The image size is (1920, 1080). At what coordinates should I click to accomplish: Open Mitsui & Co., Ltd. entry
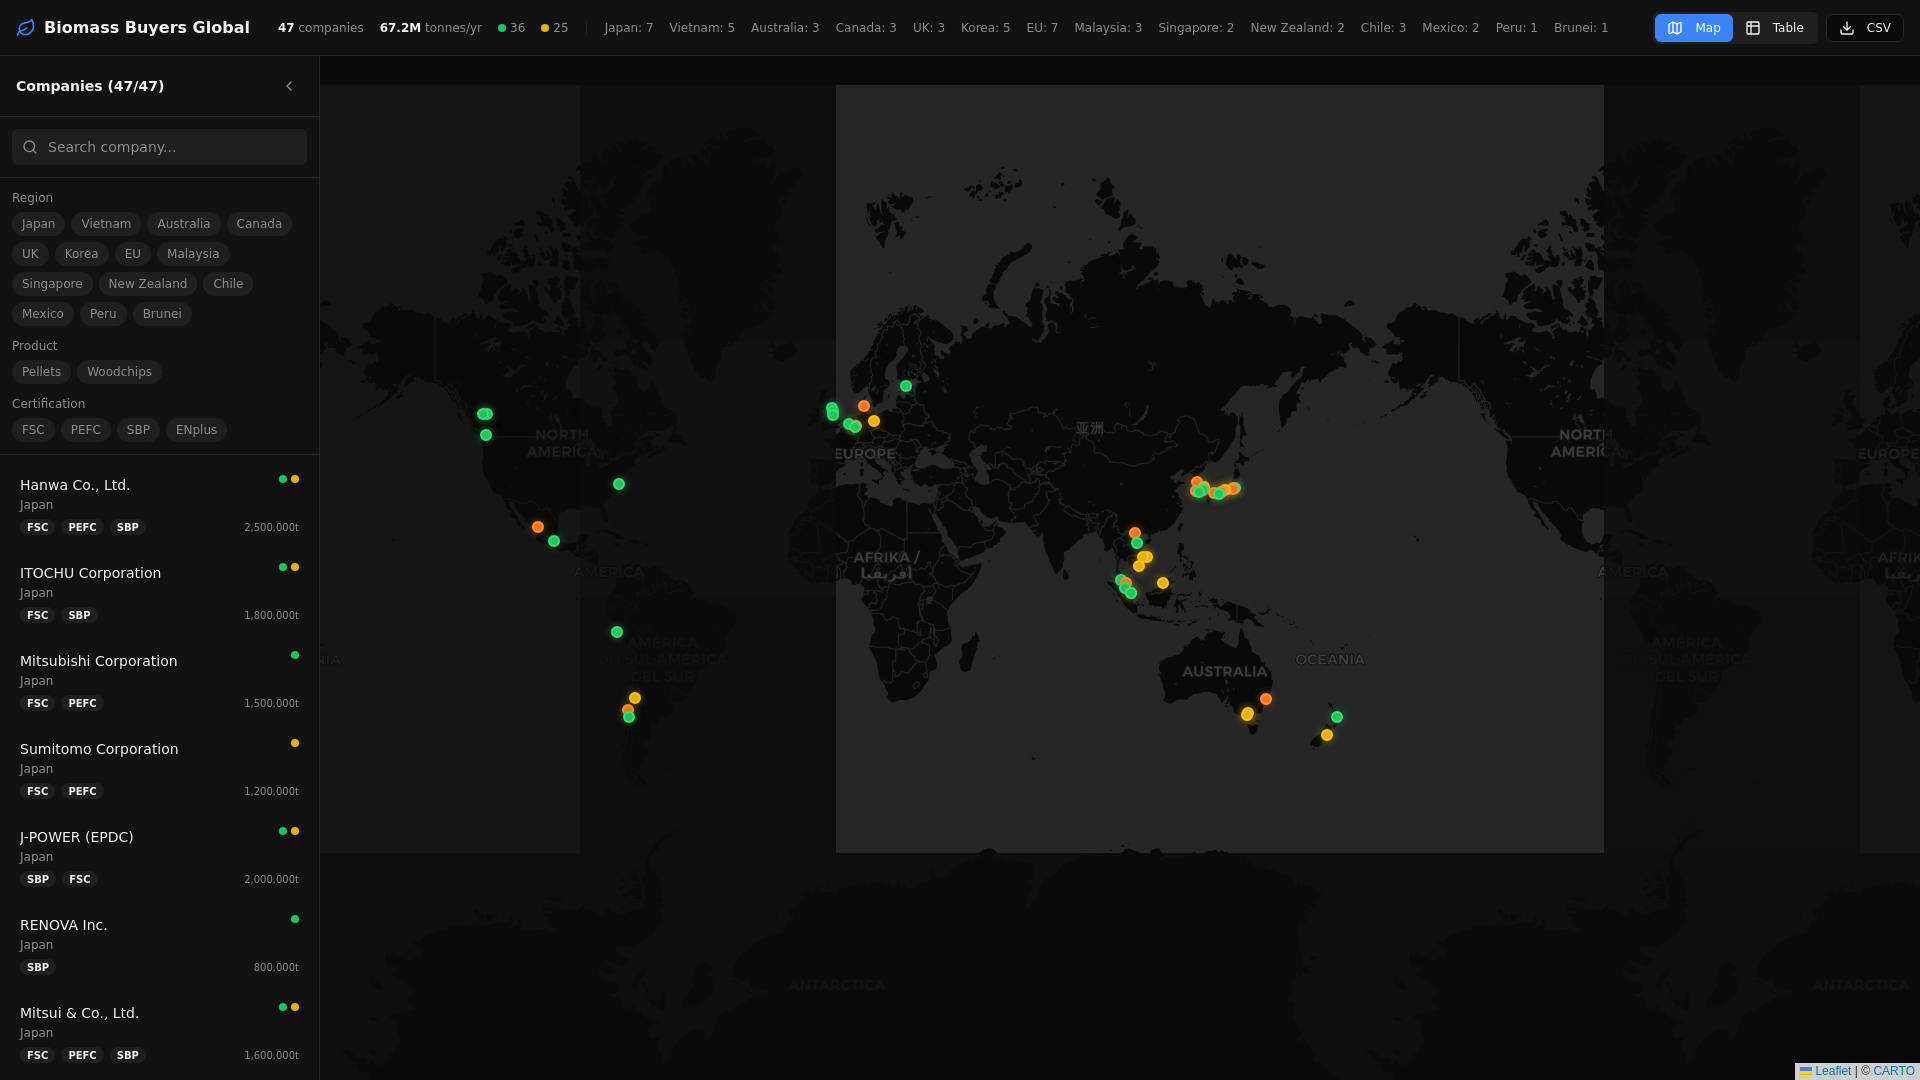159,1033
